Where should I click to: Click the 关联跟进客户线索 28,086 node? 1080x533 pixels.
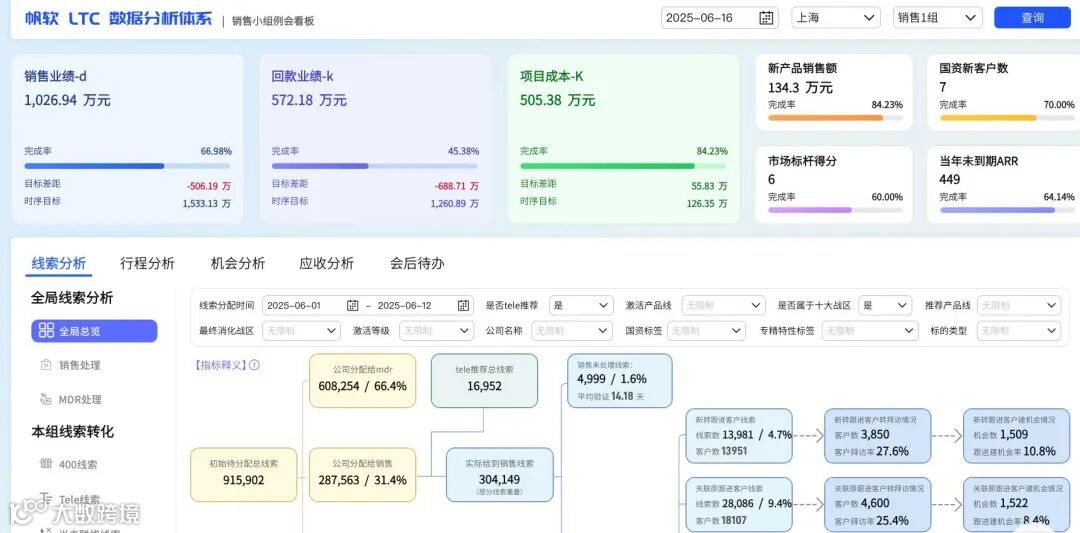click(738, 505)
